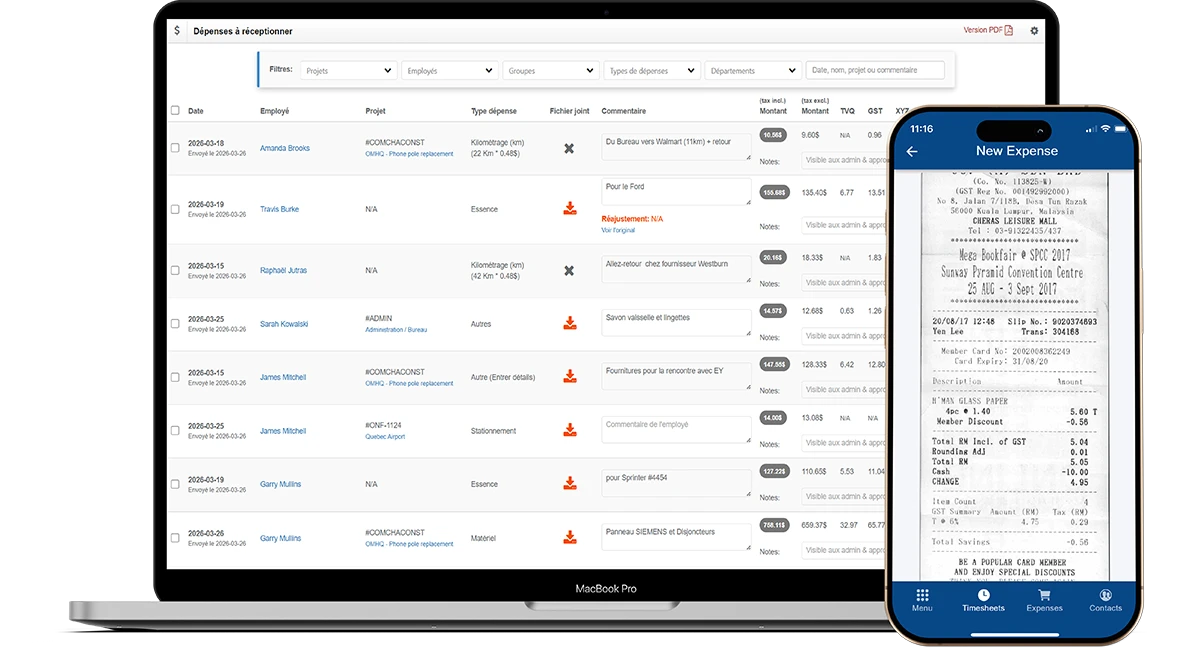This screenshot has width=1200, height=649.
Task: Download attached file for Travis Burke expense
Action: pos(570,208)
